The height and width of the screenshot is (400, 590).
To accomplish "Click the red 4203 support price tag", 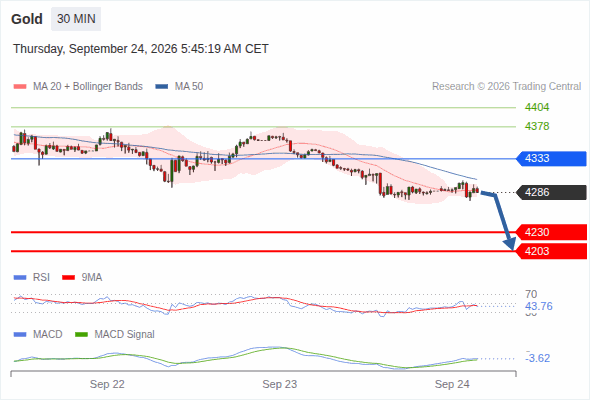I will [x=551, y=251].
